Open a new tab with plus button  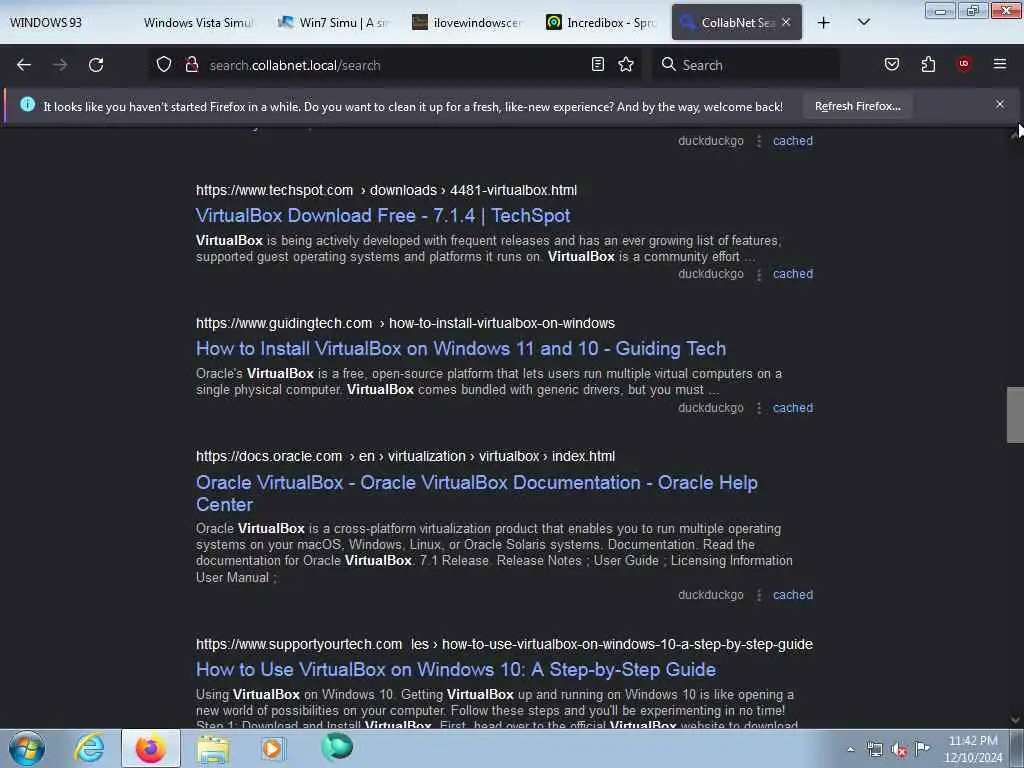pos(824,23)
